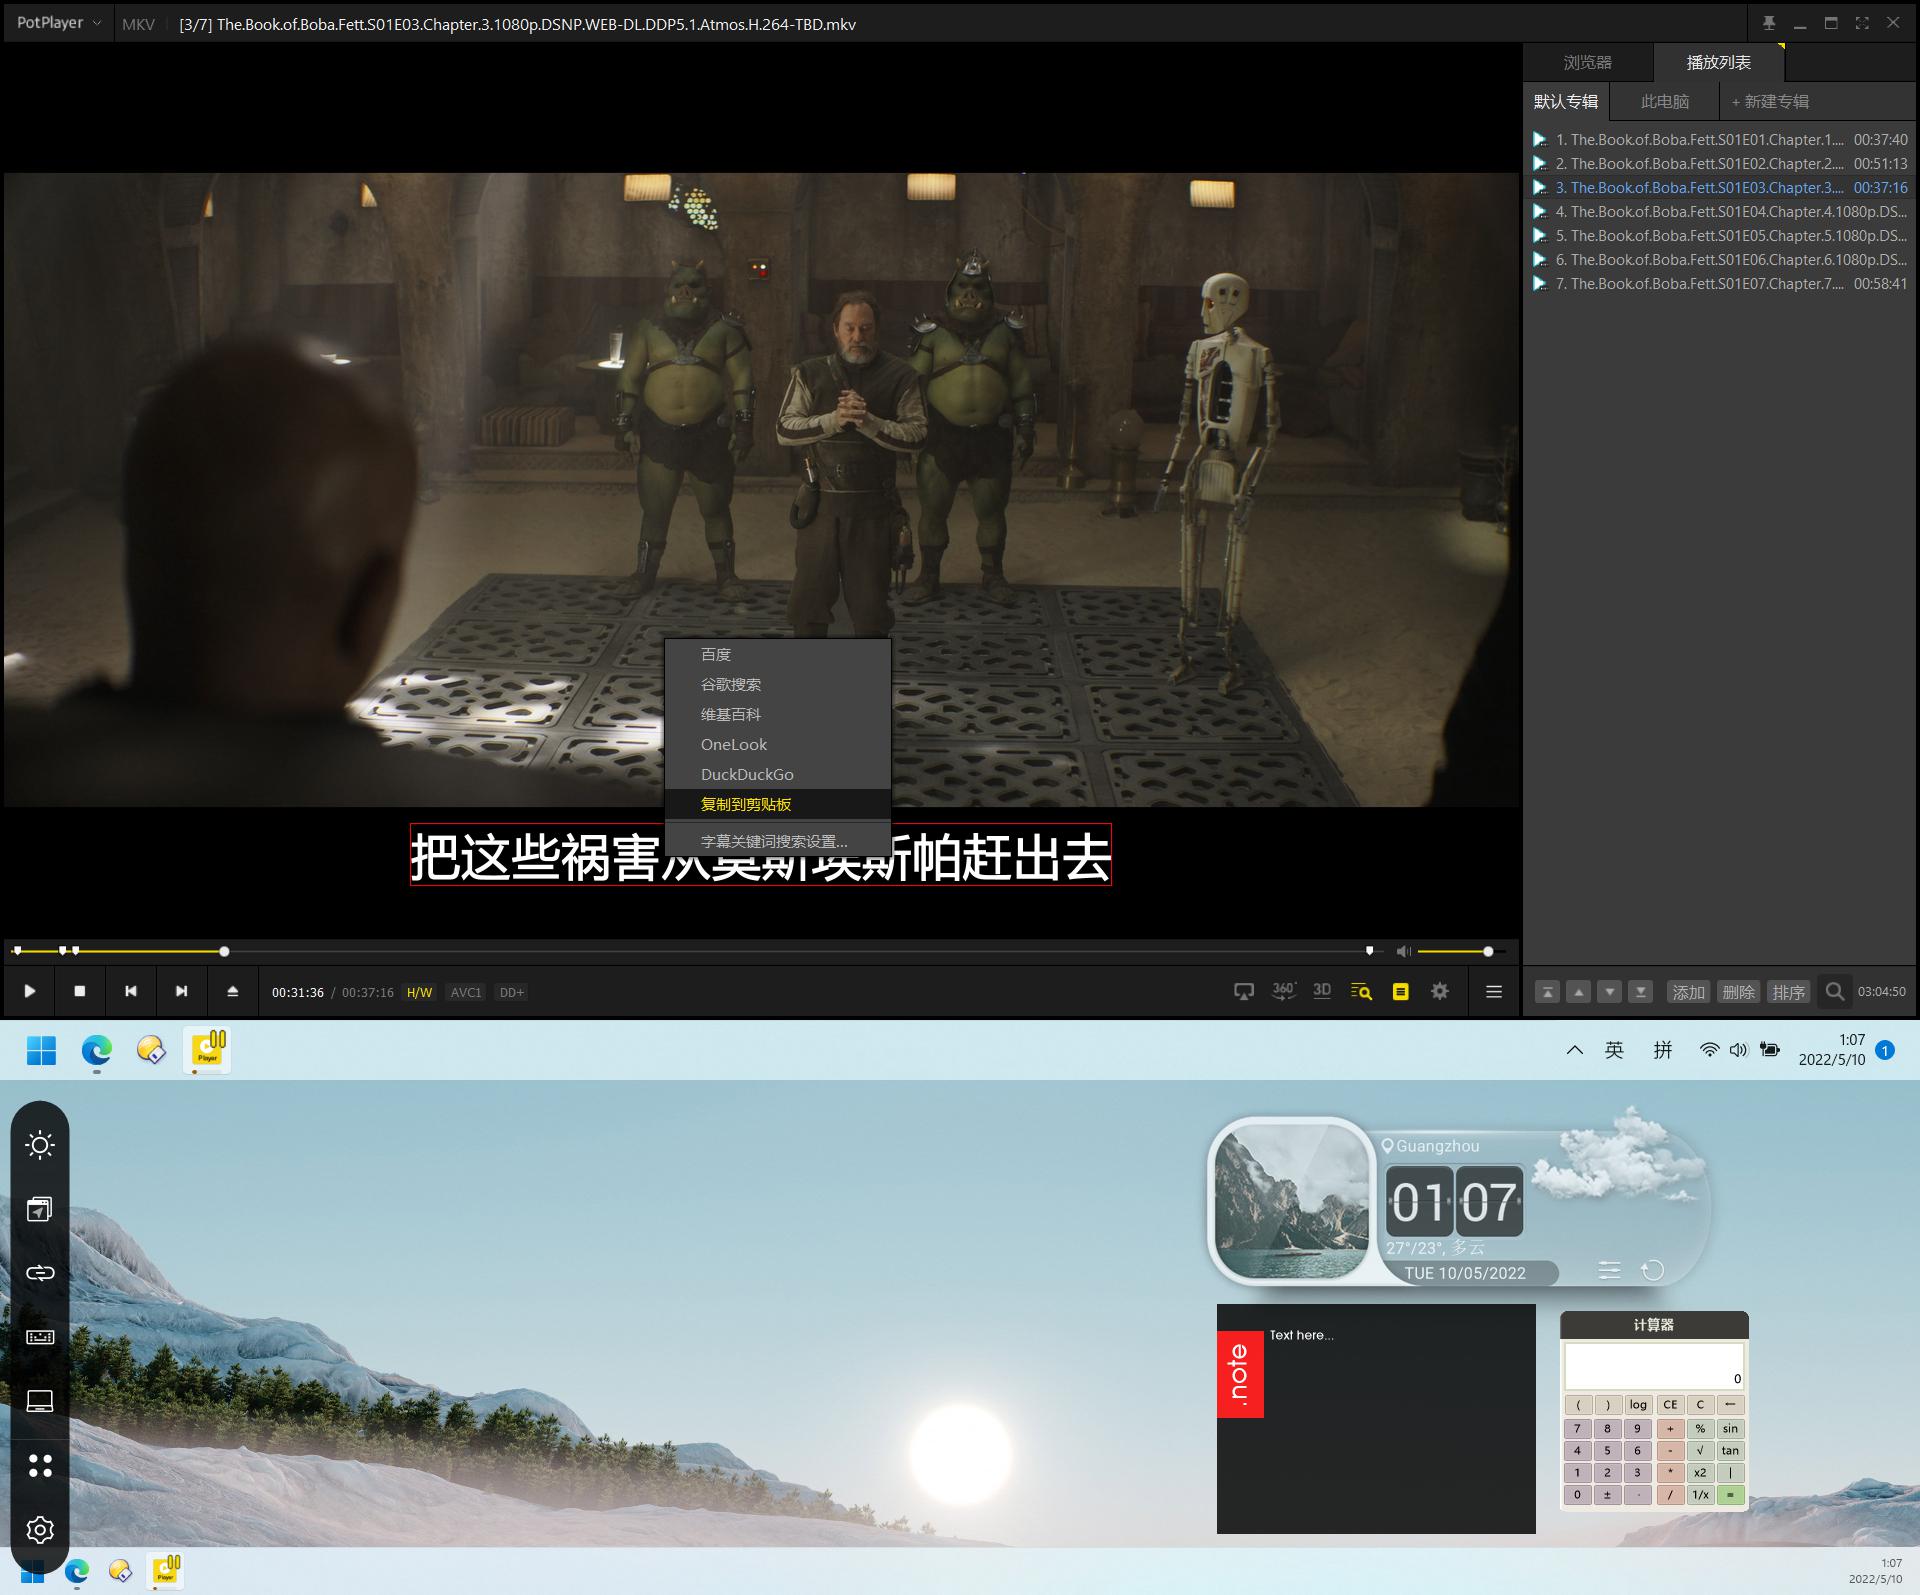Switch to the 浏览器 tab

point(1587,62)
